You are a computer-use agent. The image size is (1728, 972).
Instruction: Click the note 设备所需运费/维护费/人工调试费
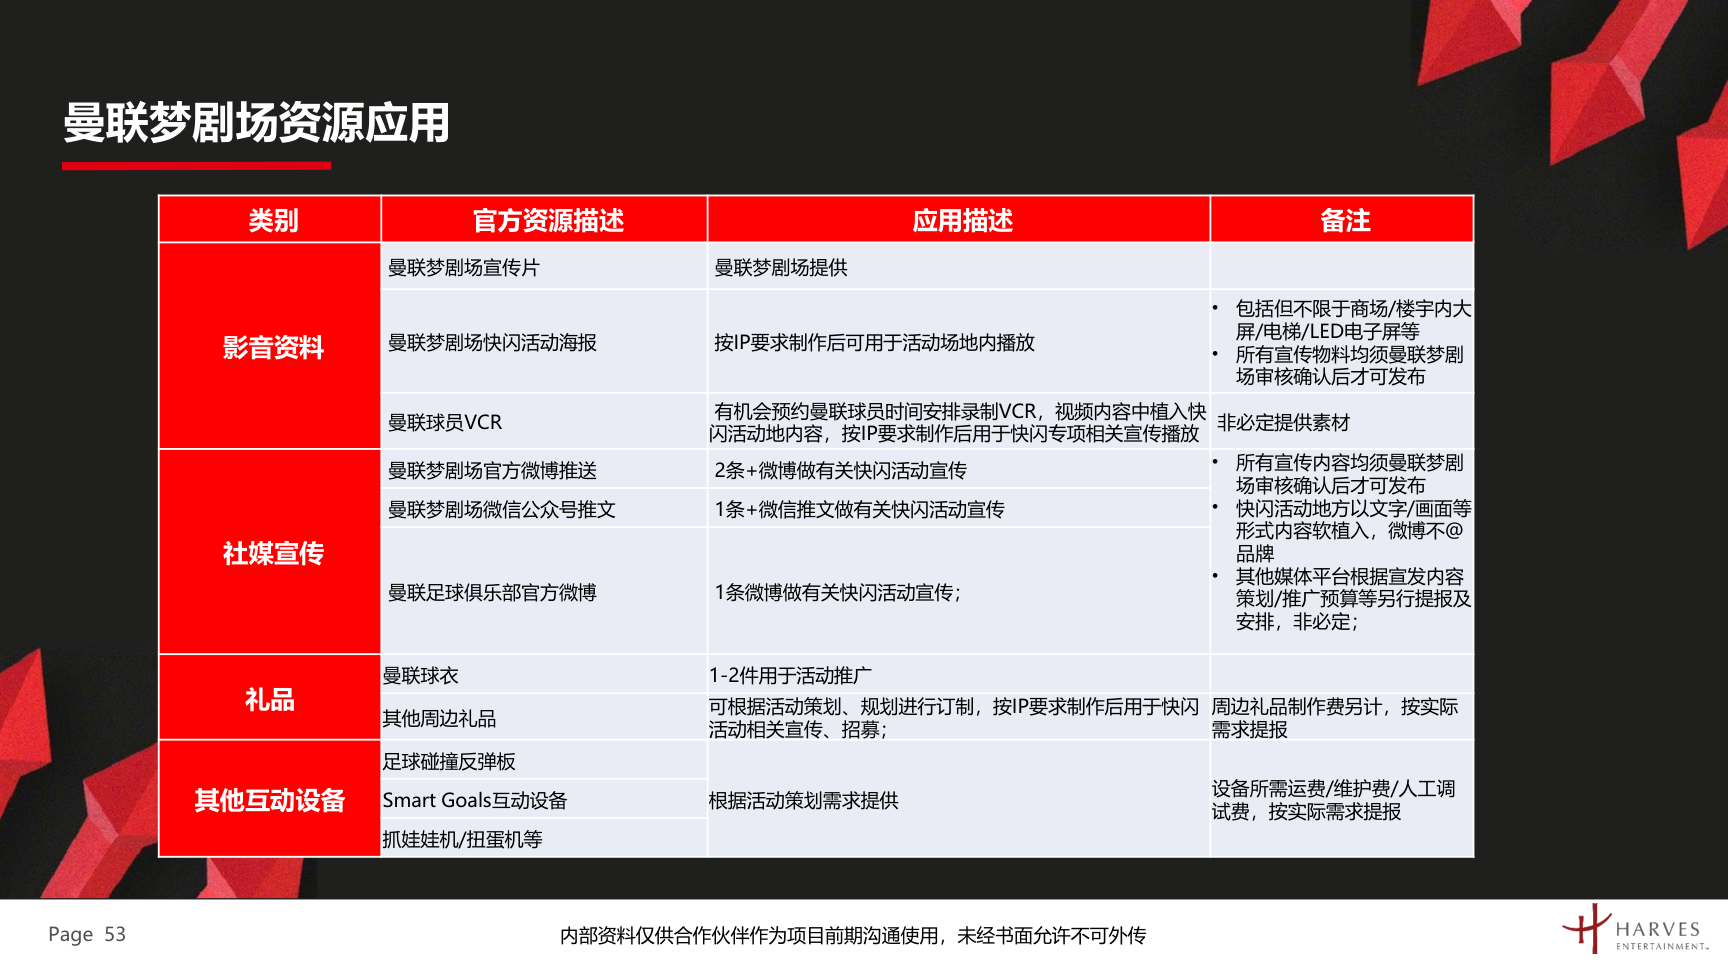(x=1342, y=800)
